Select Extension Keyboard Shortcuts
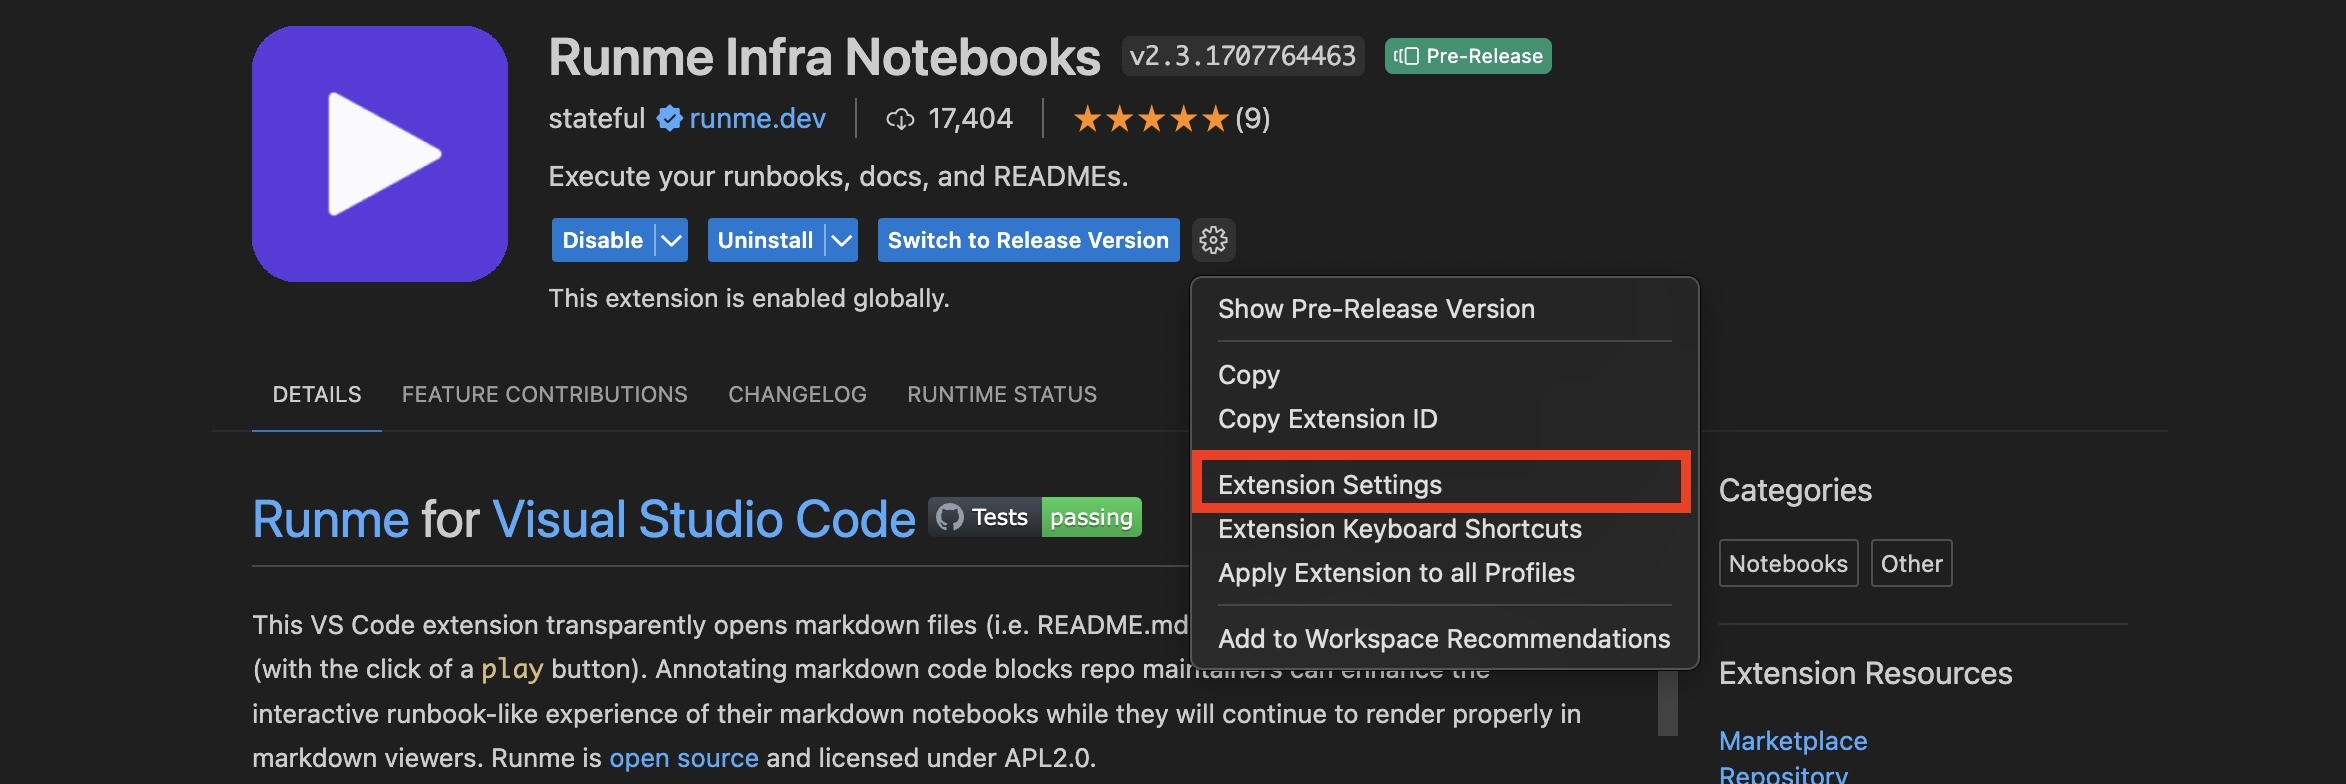This screenshot has height=784, width=2346. pyautogui.click(x=1444, y=529)
